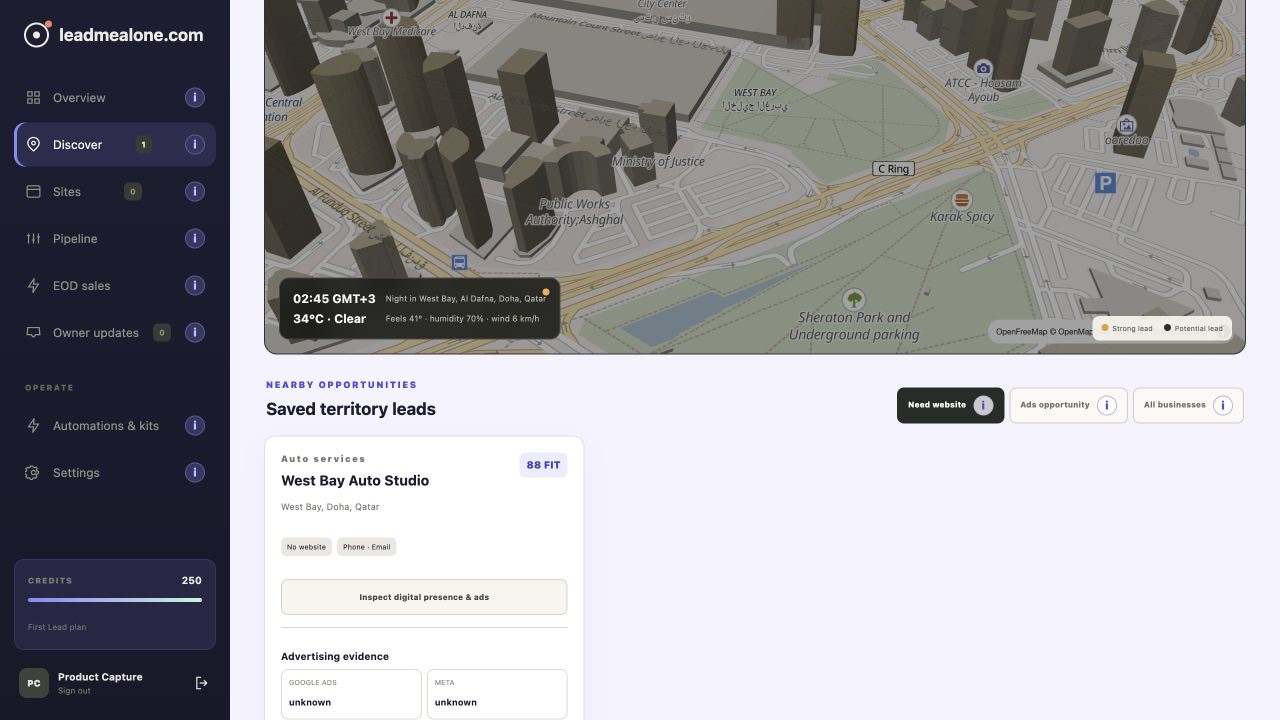Click the sign out arrow icon
Viewport: 1280px width, 720px height.
[201, 683]
